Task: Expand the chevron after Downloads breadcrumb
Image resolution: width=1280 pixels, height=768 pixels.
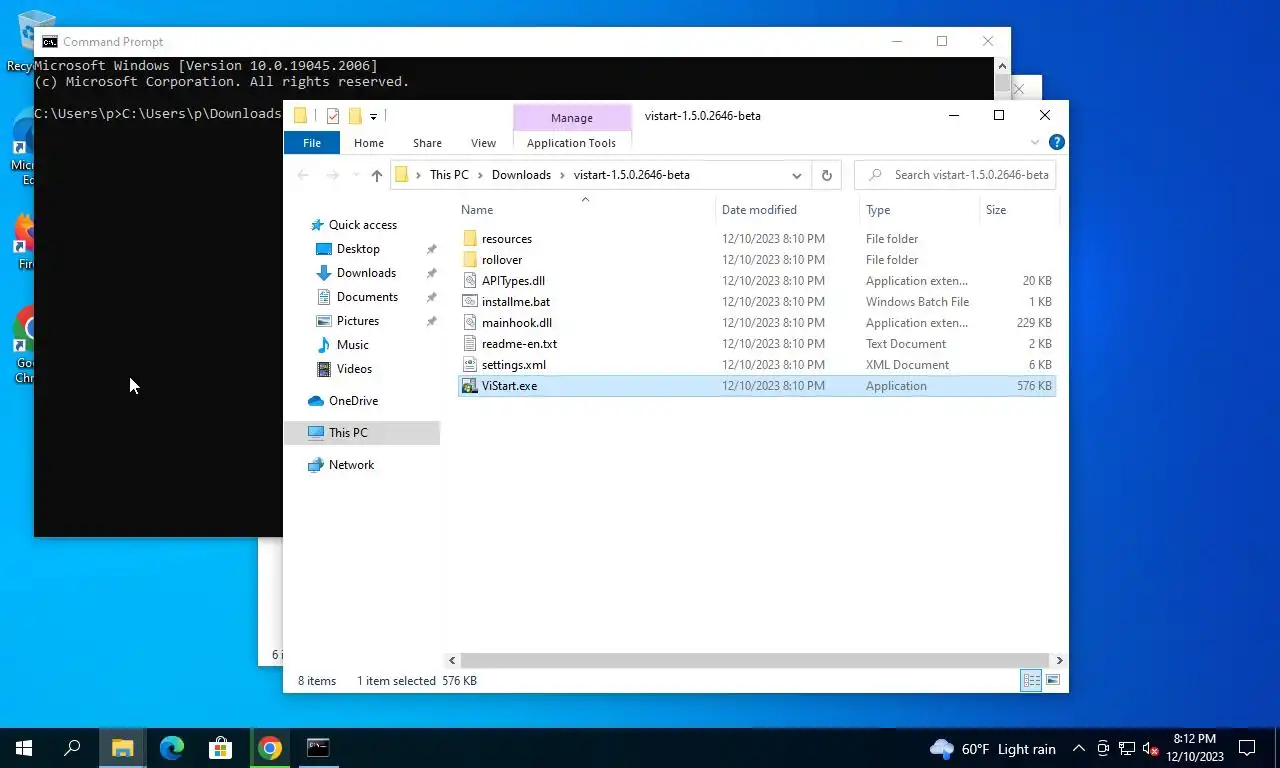Action: 562,175
